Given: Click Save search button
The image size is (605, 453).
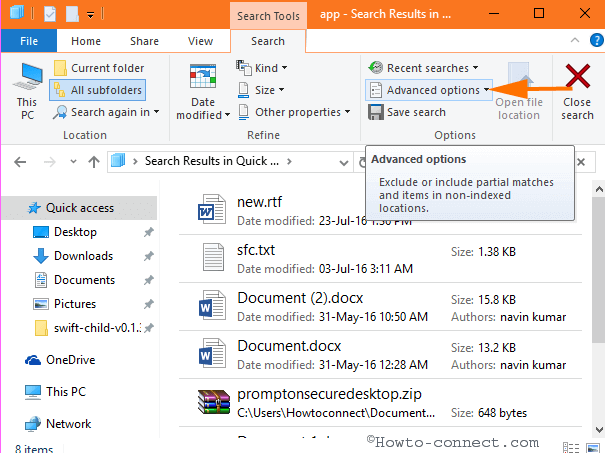Looking at the screenshot, I should [x=407, y=112].
